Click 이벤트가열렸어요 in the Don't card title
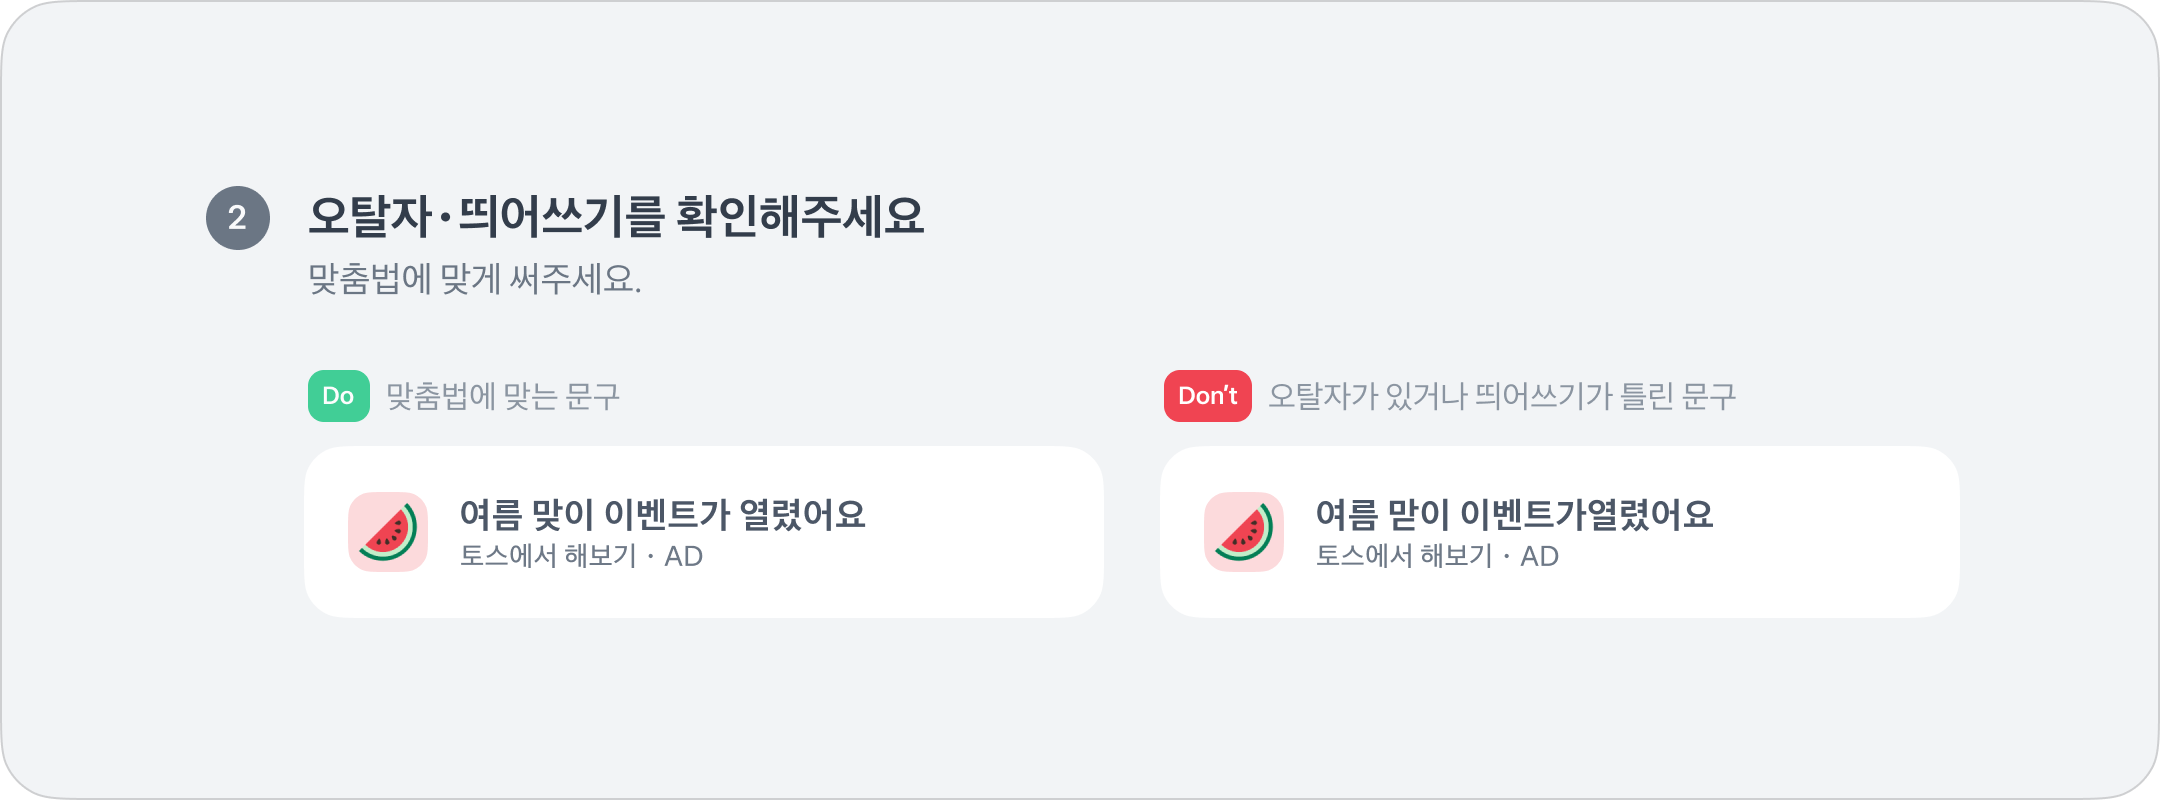 (x=1586, y=515)
